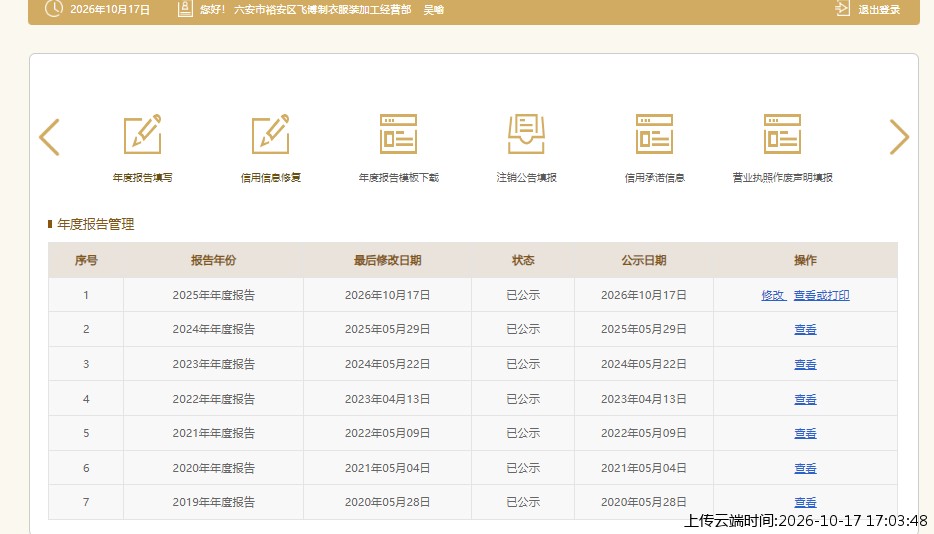Click the 退出登录 link
Viewport: 934px width, 534px height.
879,10
